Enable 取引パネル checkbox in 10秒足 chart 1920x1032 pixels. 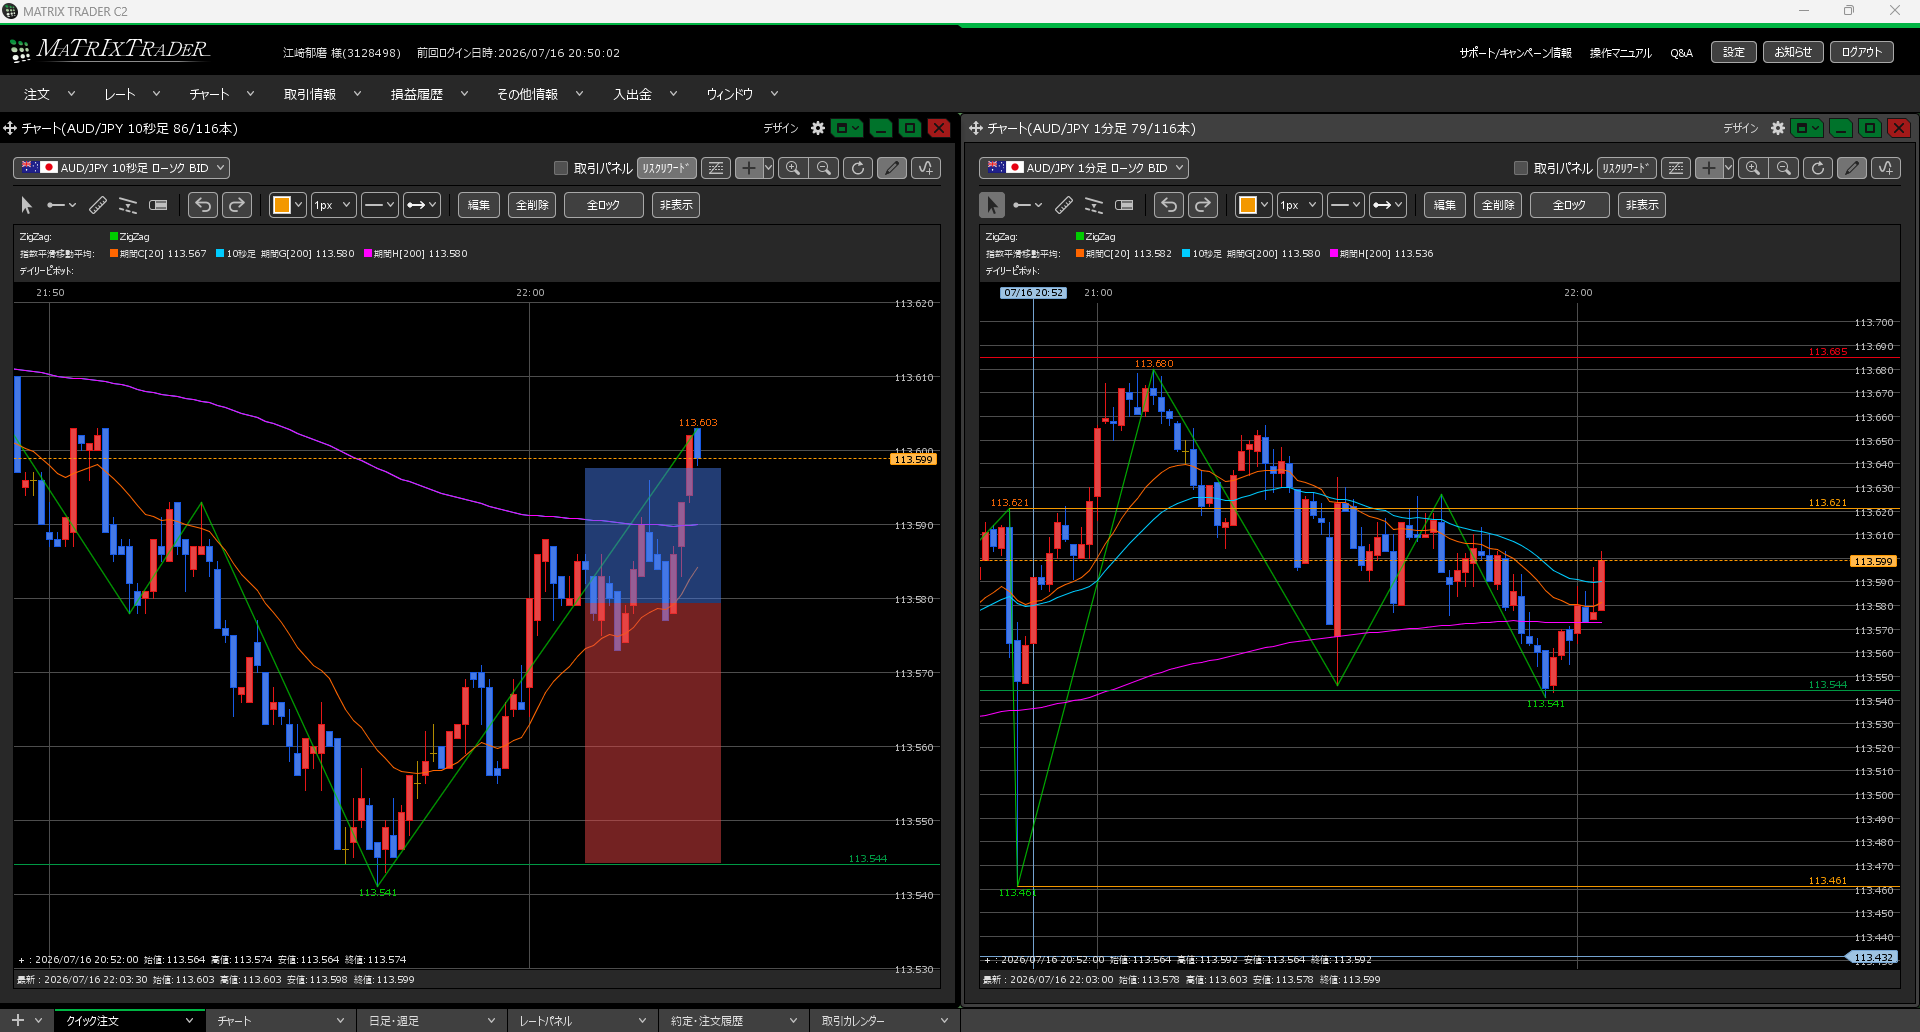click(561, 168)
